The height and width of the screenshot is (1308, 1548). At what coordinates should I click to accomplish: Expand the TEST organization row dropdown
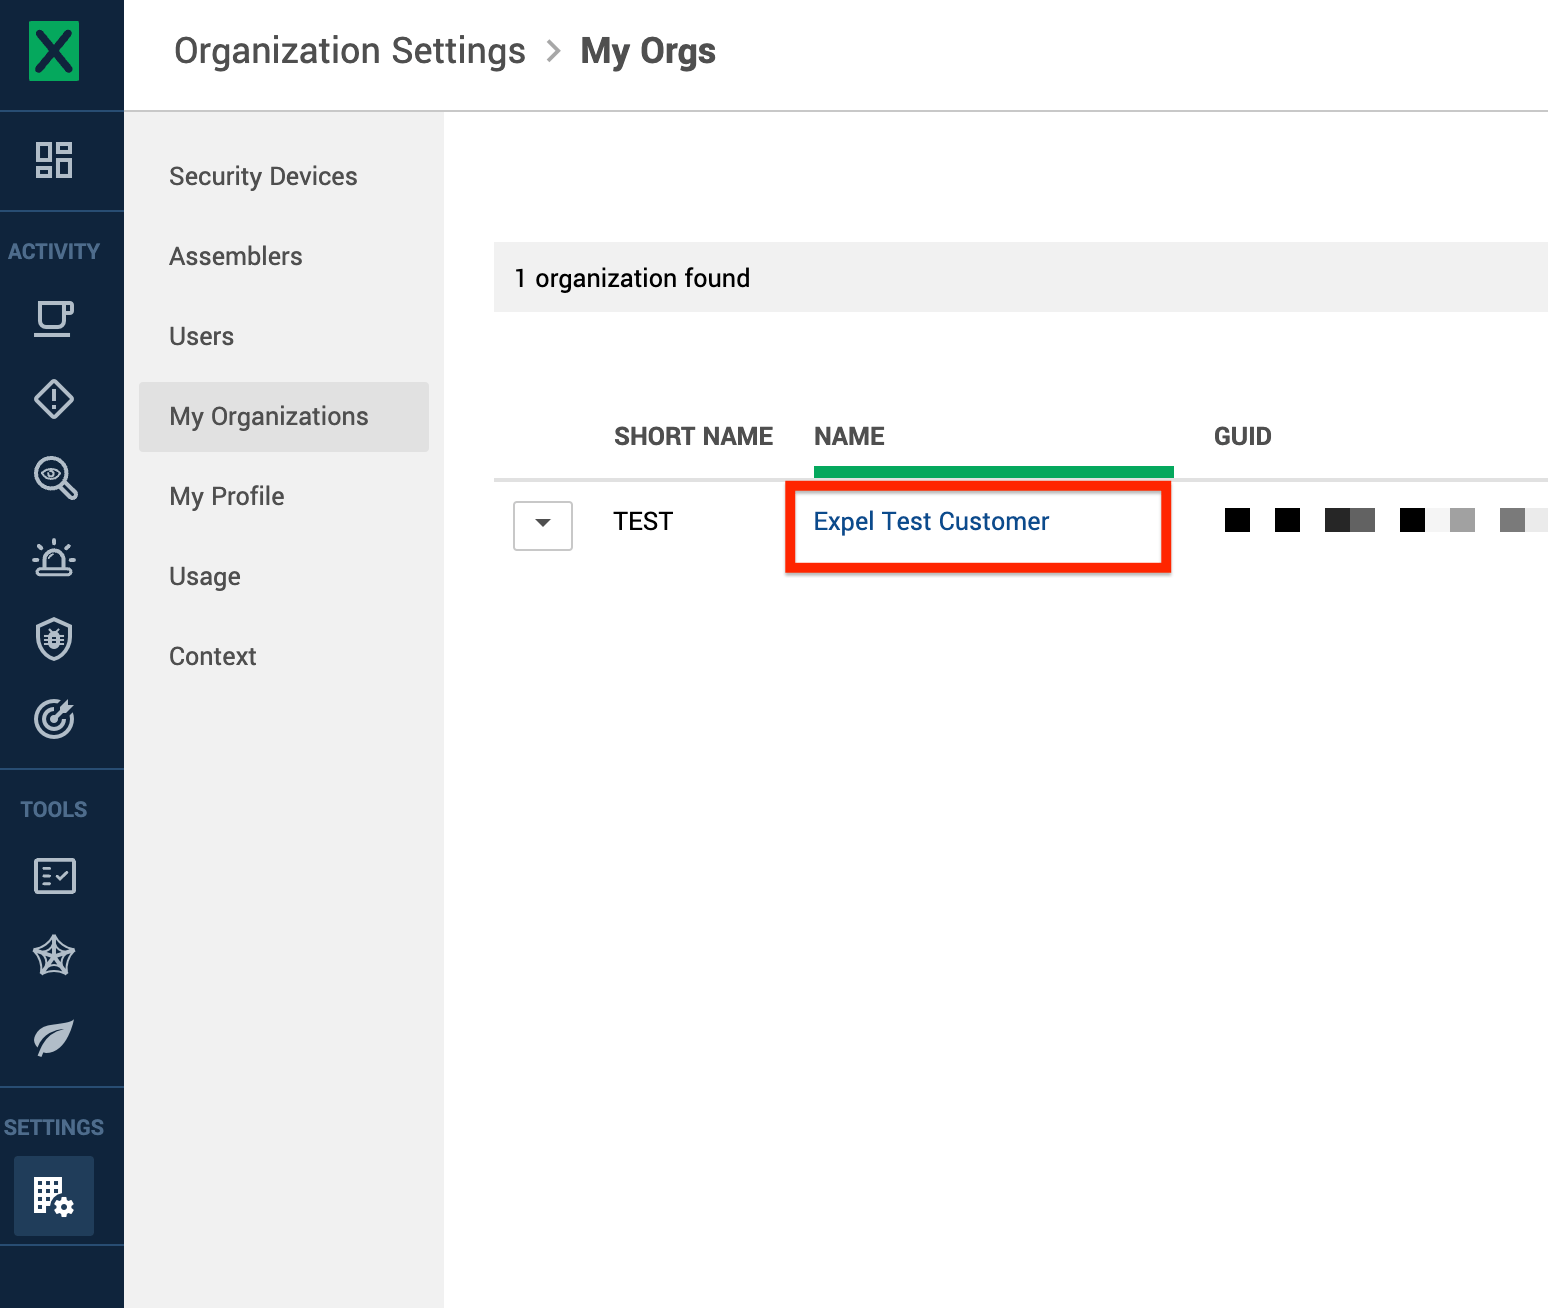click(x=542, y=525)
